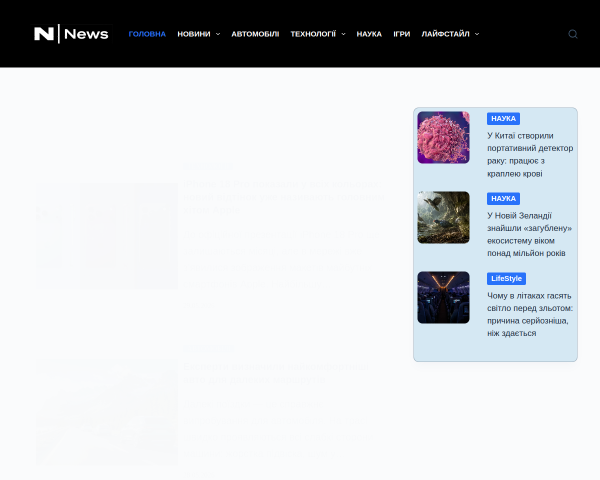Open the ЛАЙФСТАЙЛ menu item
Image resolution: width=600 pixels, height=480 pixels.
(x=445, y=34)
